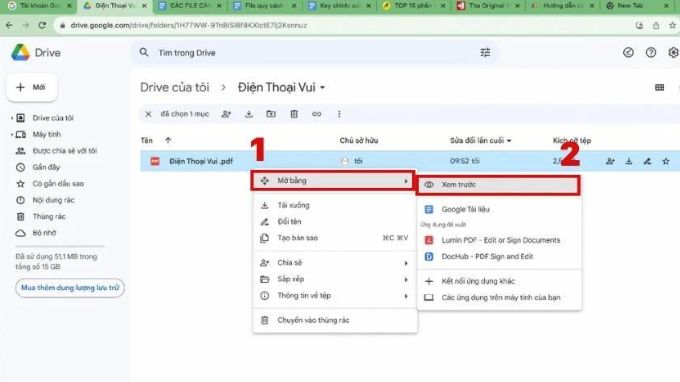
Task: Click download icon in selection toolbar
Action: click(249, 114)
